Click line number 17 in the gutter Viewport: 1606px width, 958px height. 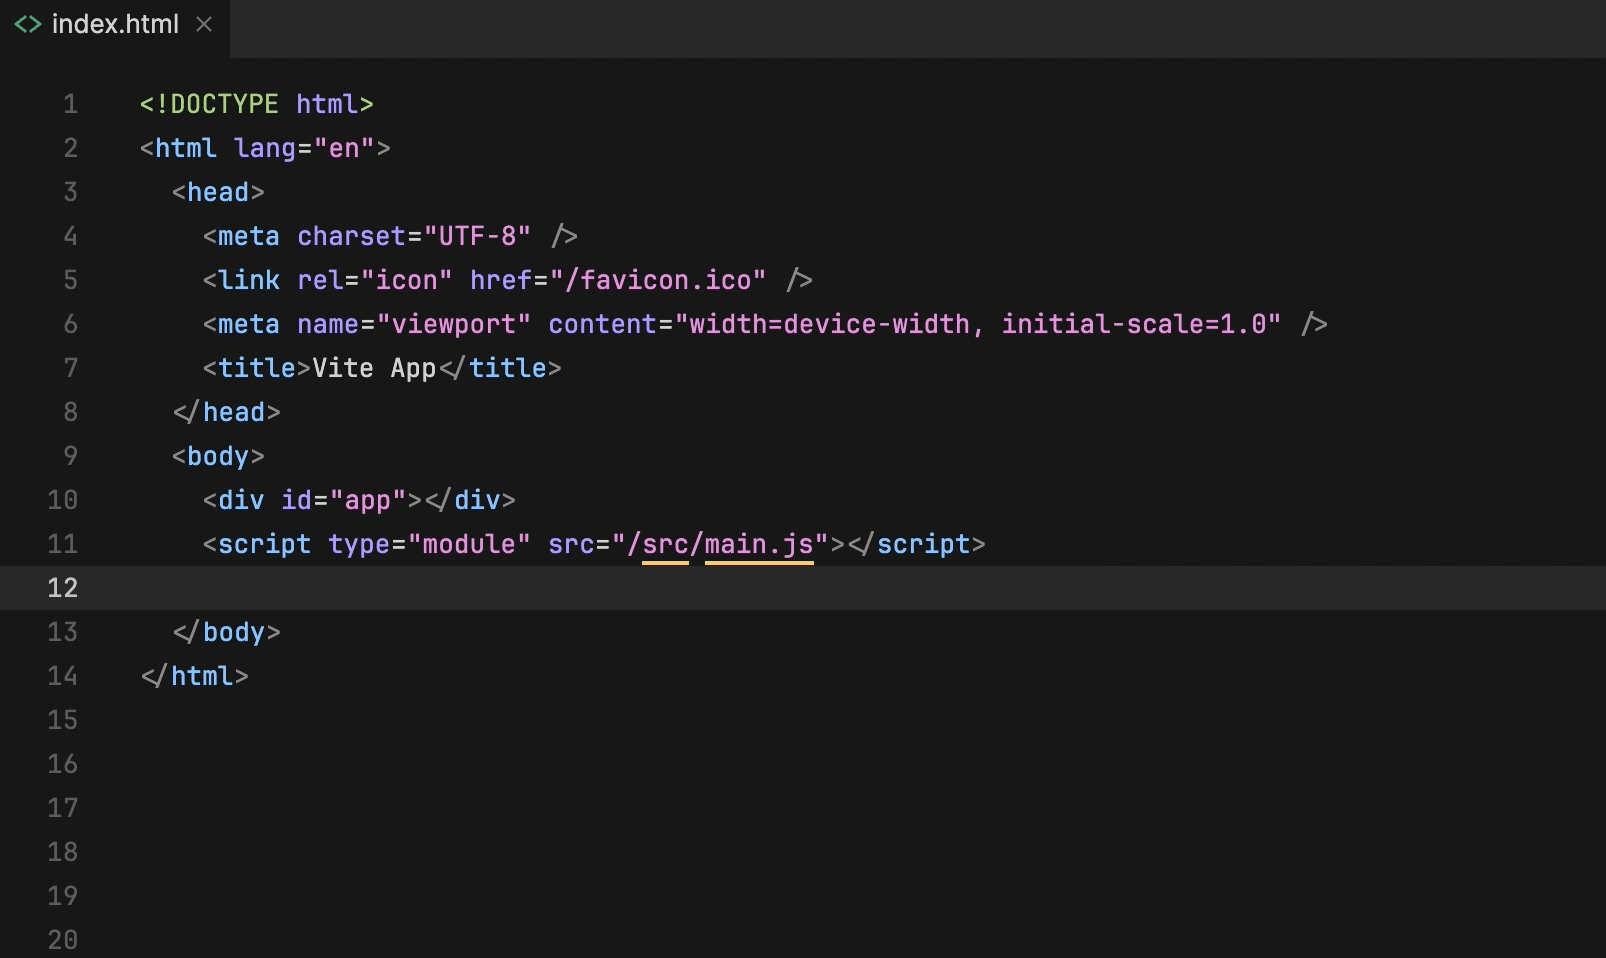62,808
